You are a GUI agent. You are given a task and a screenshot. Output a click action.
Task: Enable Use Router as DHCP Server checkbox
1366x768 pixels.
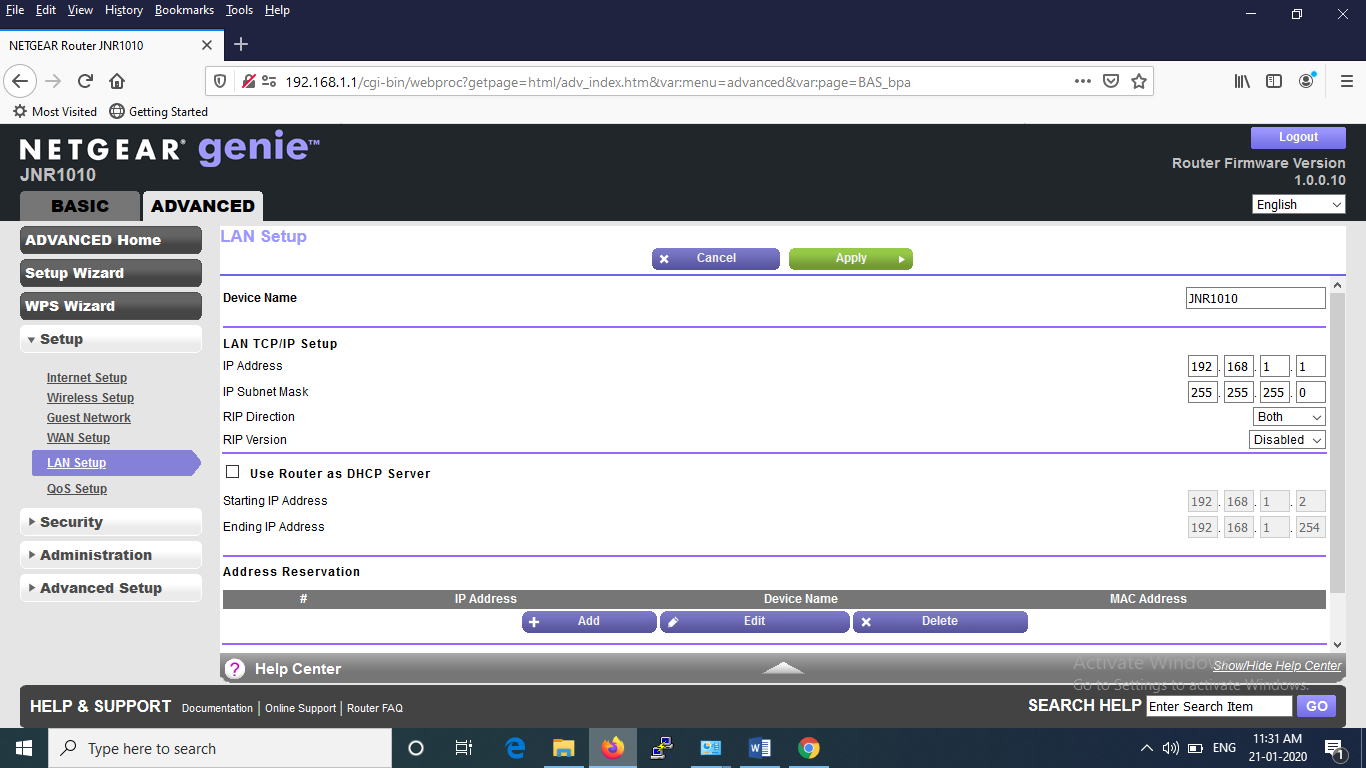[233, 472]
